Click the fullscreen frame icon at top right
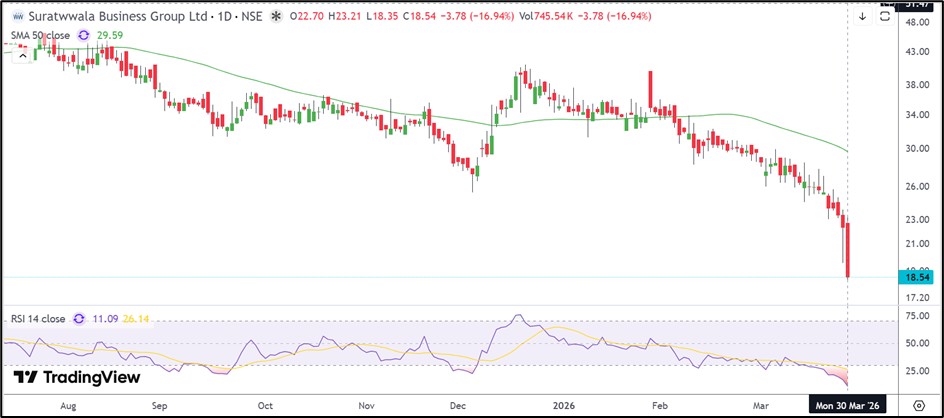The height and width of the screenshot is (418, 944). (x=885, y=17)
